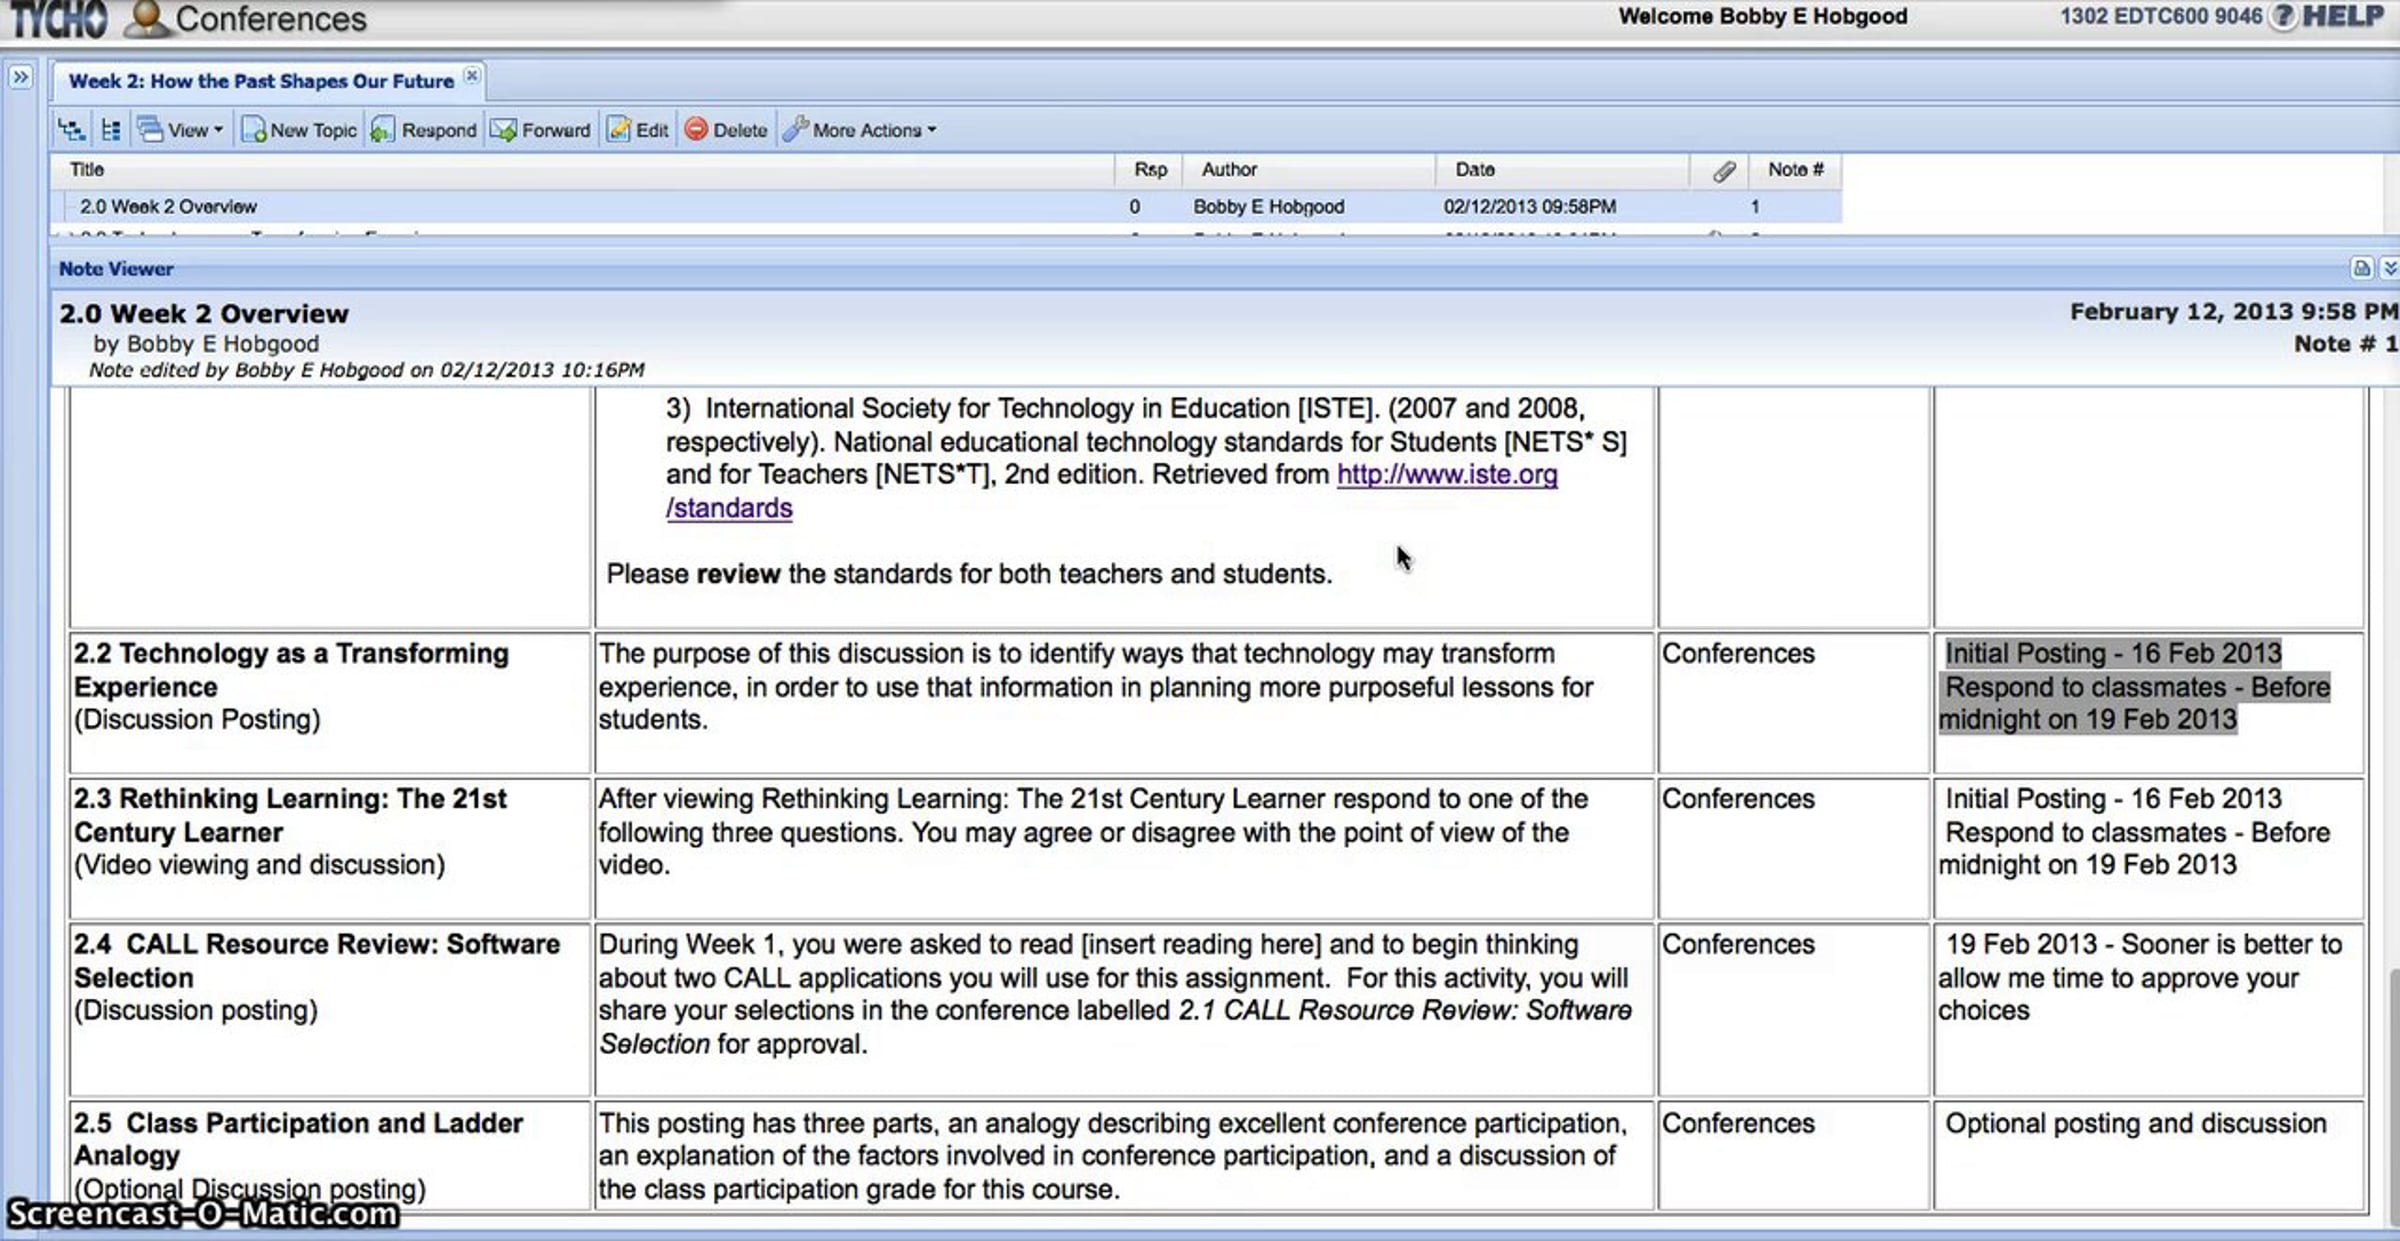
Task: Edit the selected note
Action: (639, 130)
